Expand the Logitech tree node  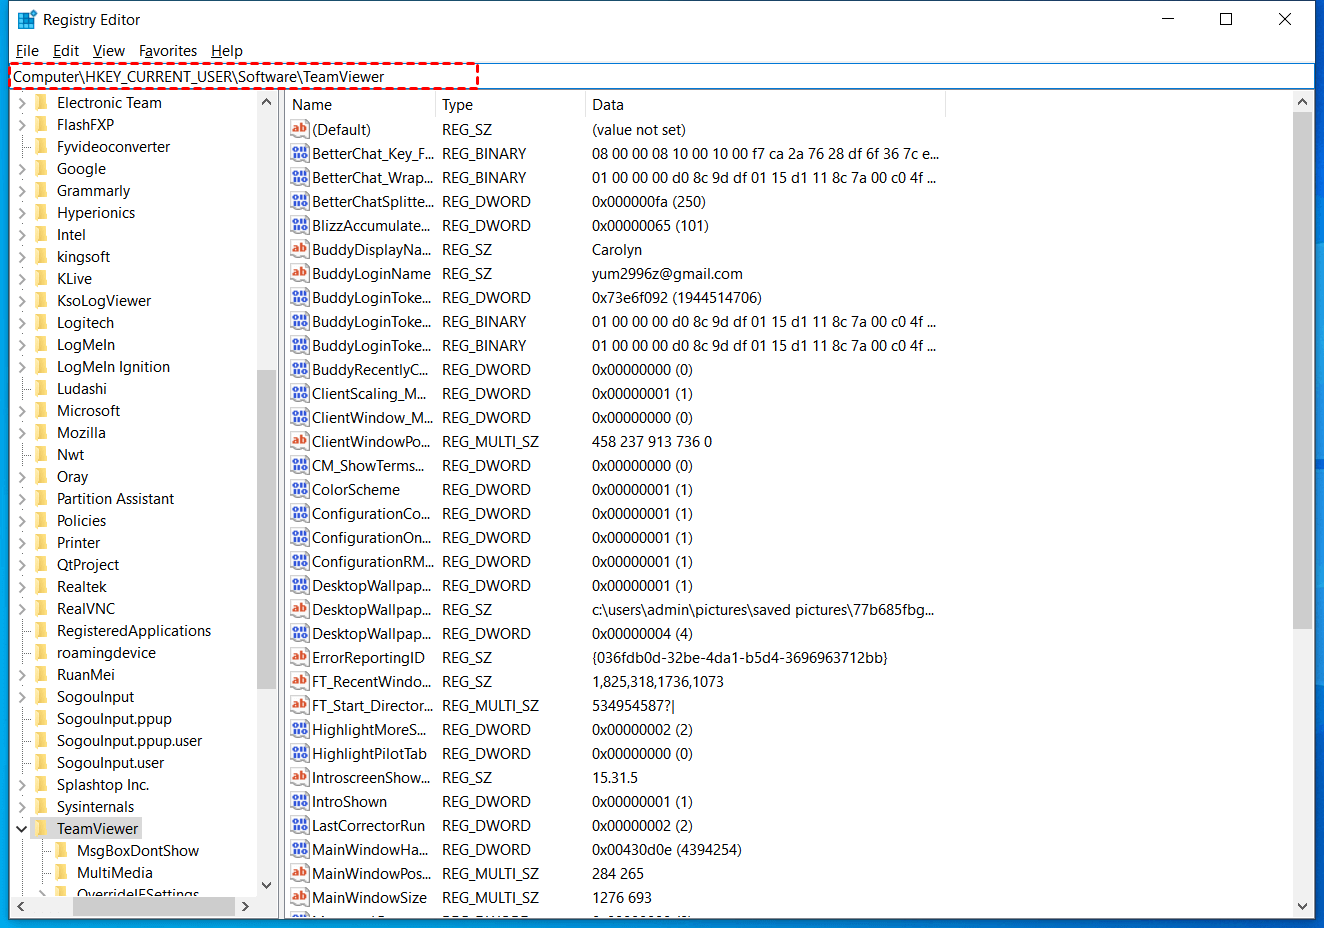(21, 323)
